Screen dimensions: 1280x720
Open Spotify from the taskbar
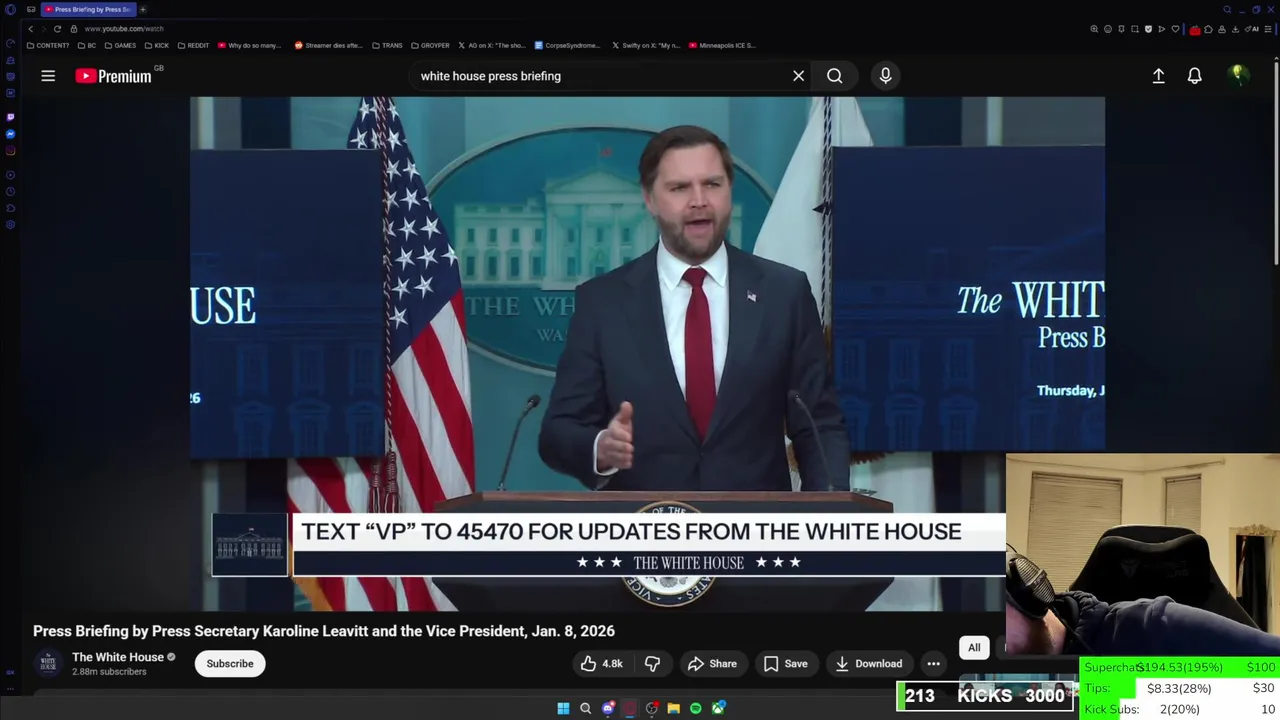coord(696,708)
